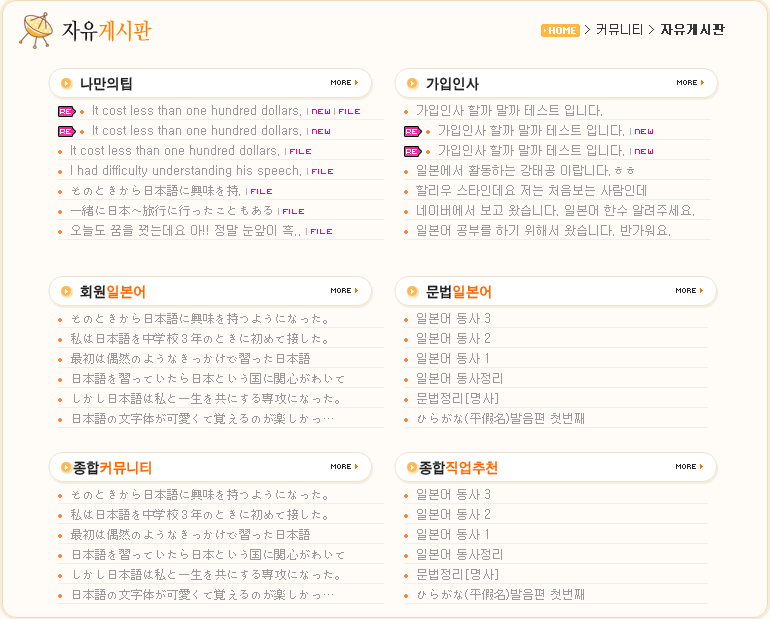This screenshot has height=619, width=770.
Task: Click the orange circle icon beside 종합직업추천
Action: [x=412, y=468]
